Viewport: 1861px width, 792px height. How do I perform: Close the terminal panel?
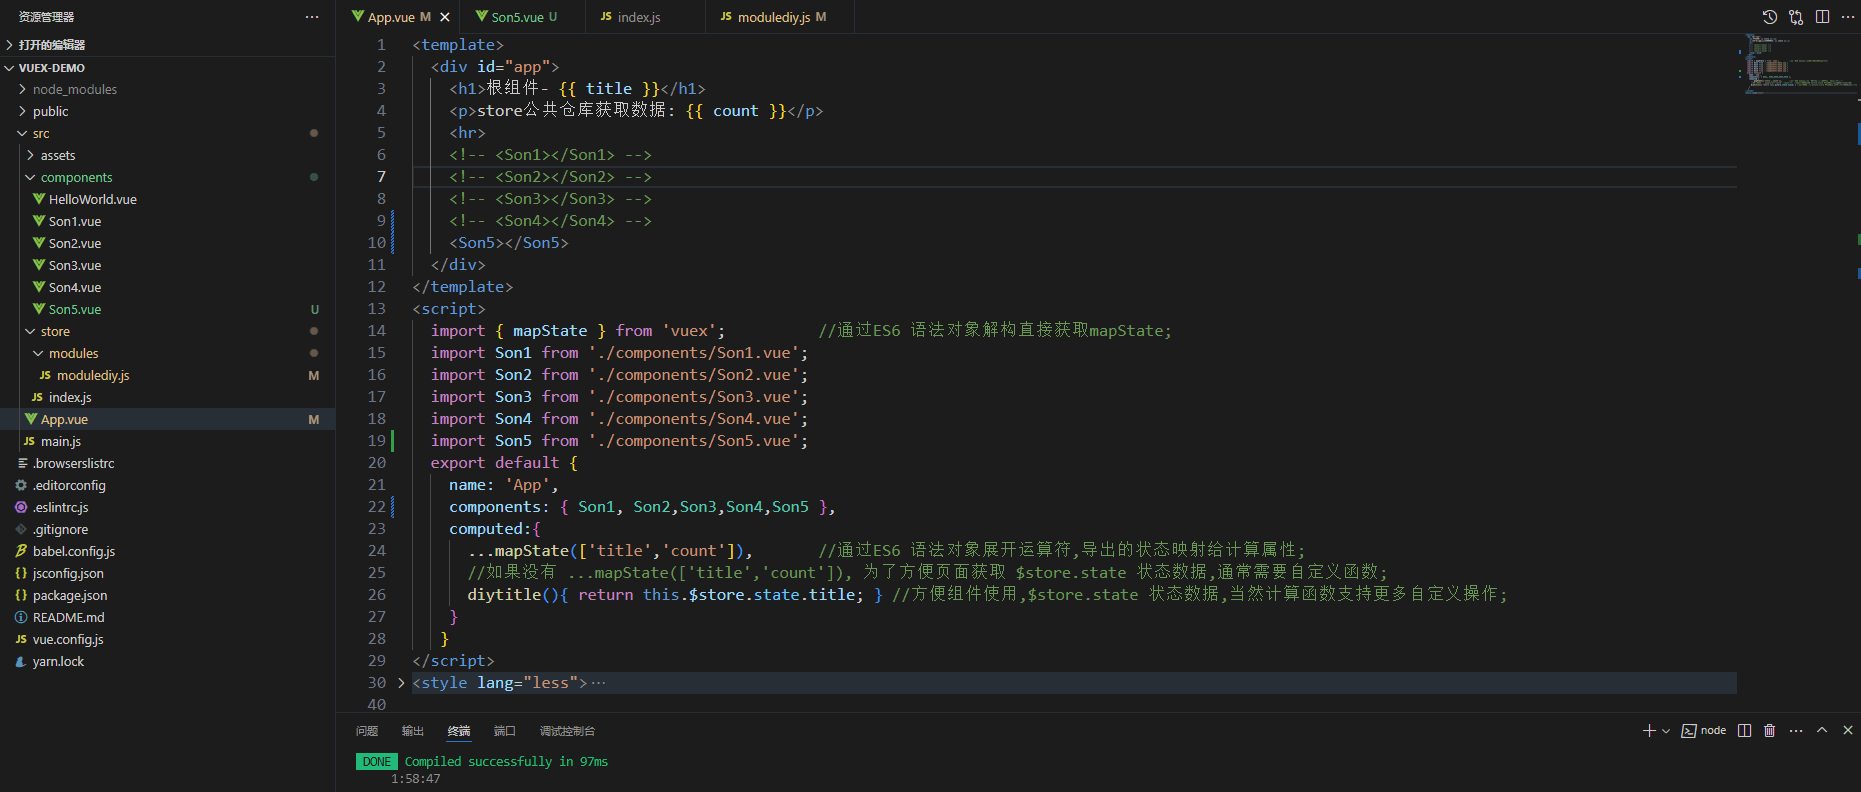click(1848, 731)
